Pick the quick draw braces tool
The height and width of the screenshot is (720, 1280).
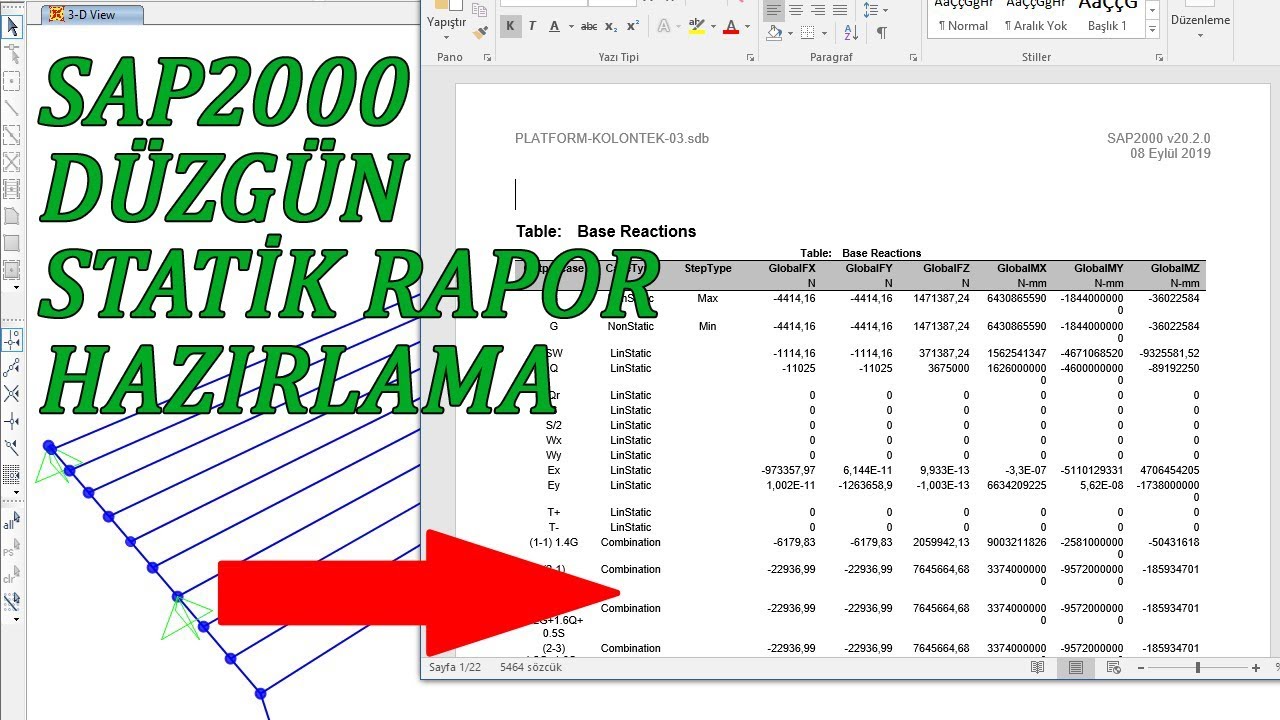(12, 162)
